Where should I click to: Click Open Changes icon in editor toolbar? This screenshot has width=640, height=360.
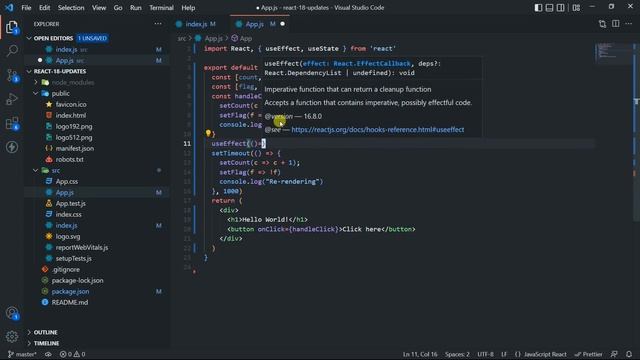pos(602,24)
